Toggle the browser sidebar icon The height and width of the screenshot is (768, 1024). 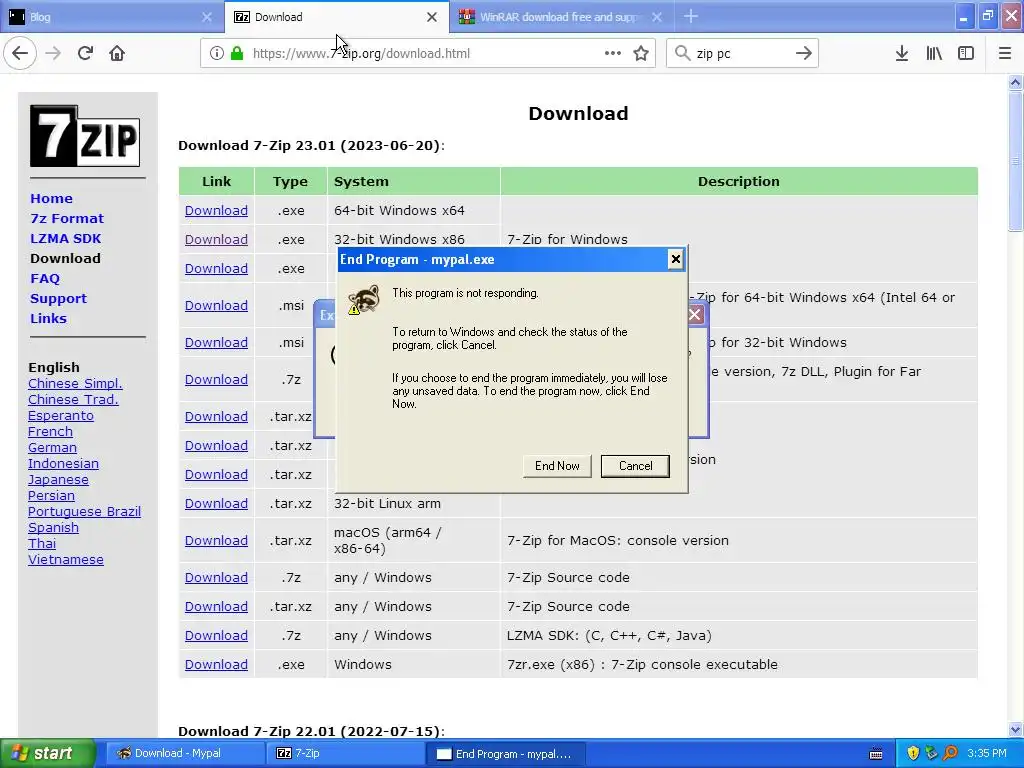point(966,54)
